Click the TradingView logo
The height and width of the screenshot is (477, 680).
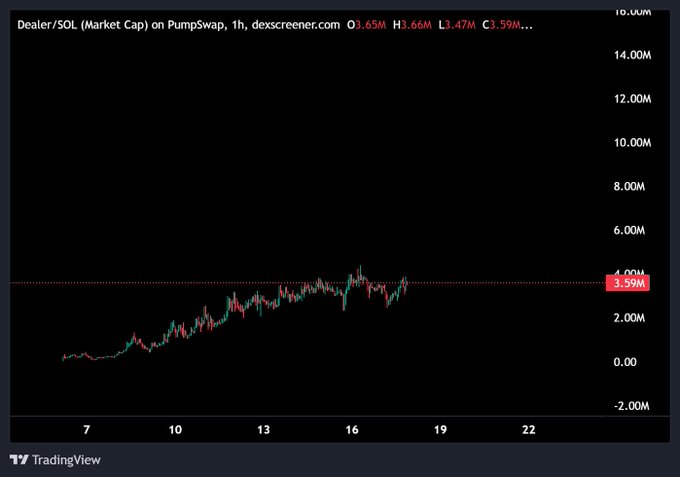19,459
